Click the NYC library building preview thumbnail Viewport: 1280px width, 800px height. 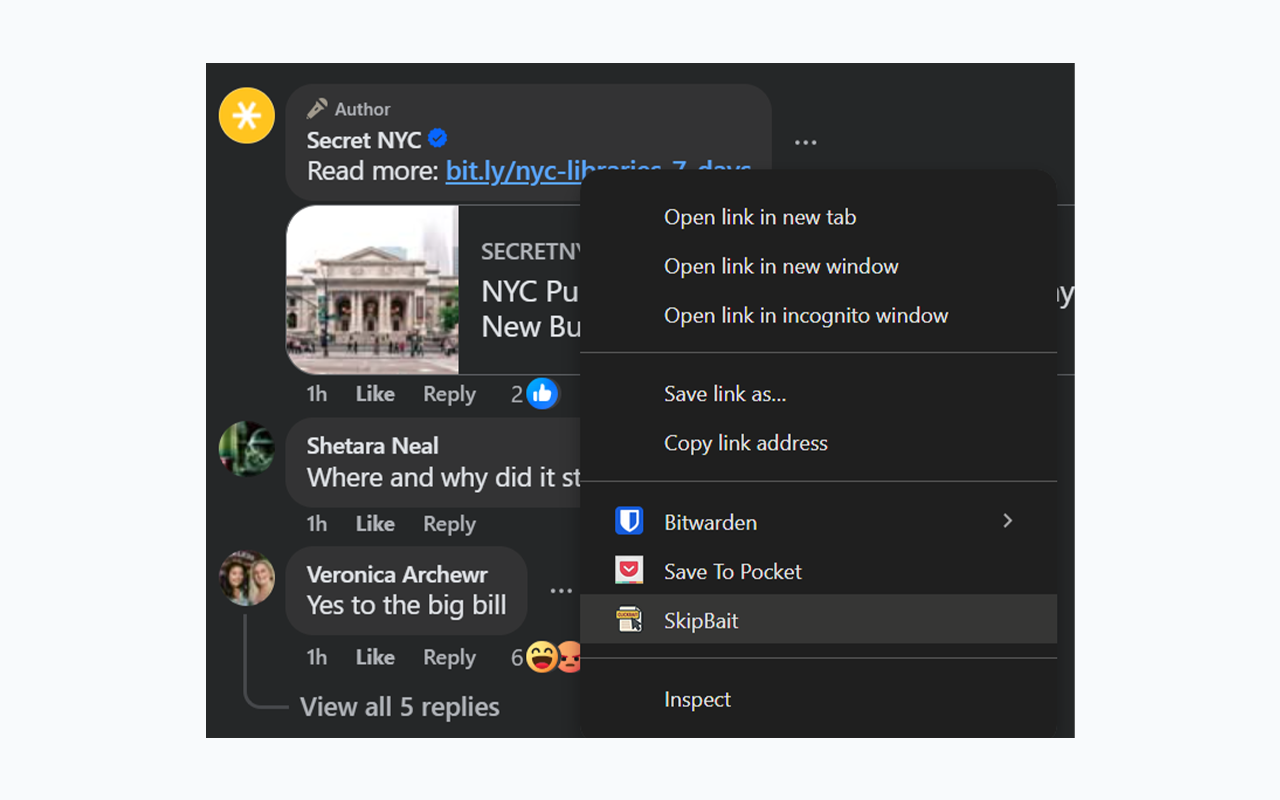tap(373, 290)
